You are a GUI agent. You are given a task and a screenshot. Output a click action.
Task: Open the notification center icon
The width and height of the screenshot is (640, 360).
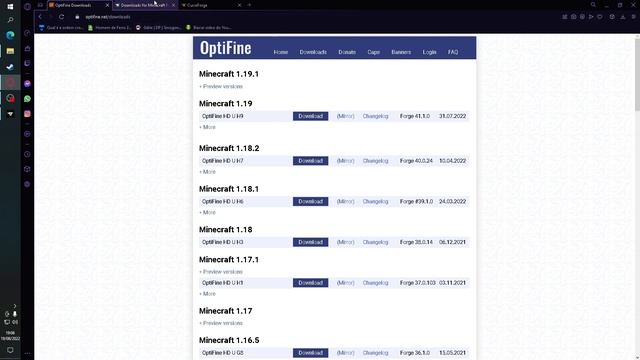click(x=10, y=350)
